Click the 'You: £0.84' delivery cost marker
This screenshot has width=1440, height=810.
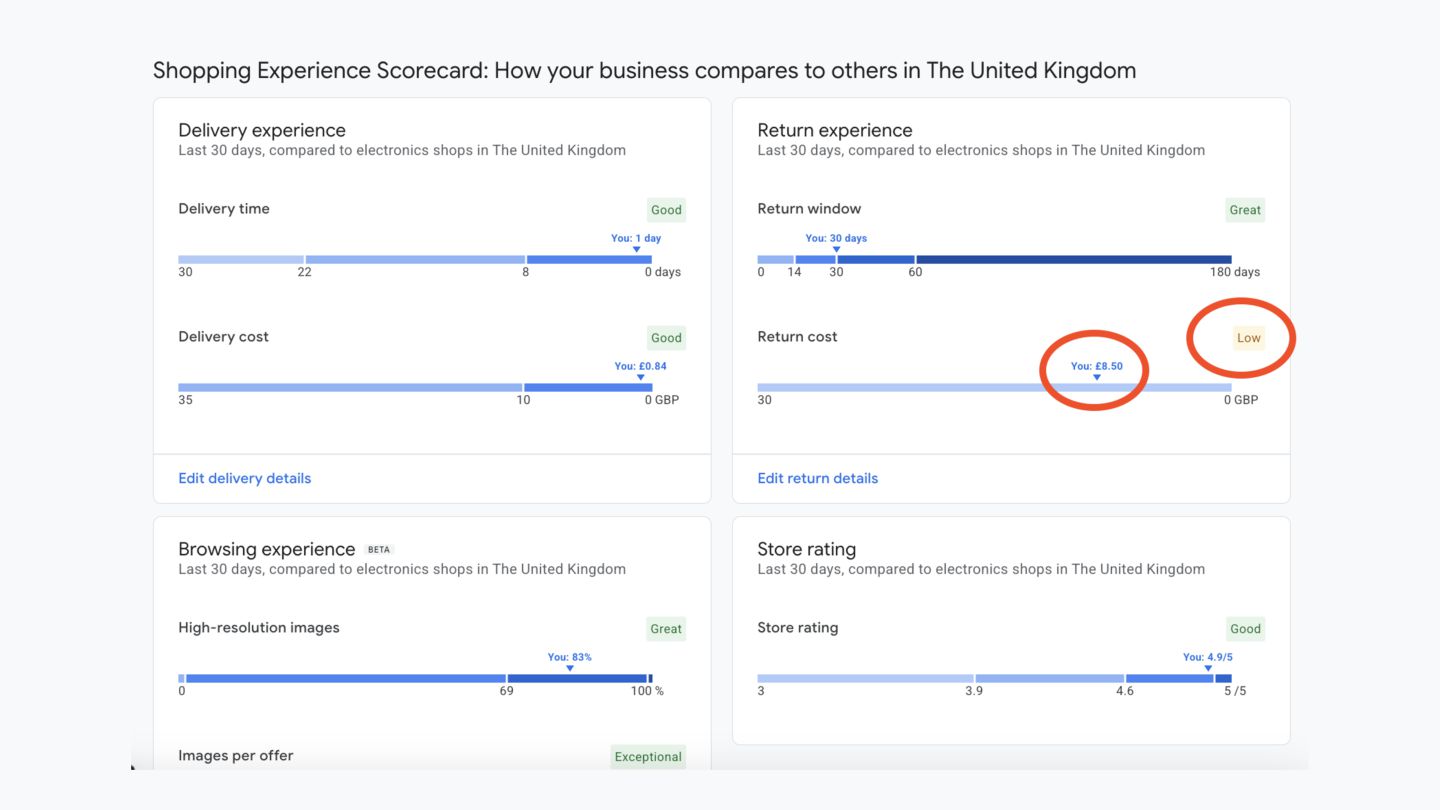click(640, 367)
